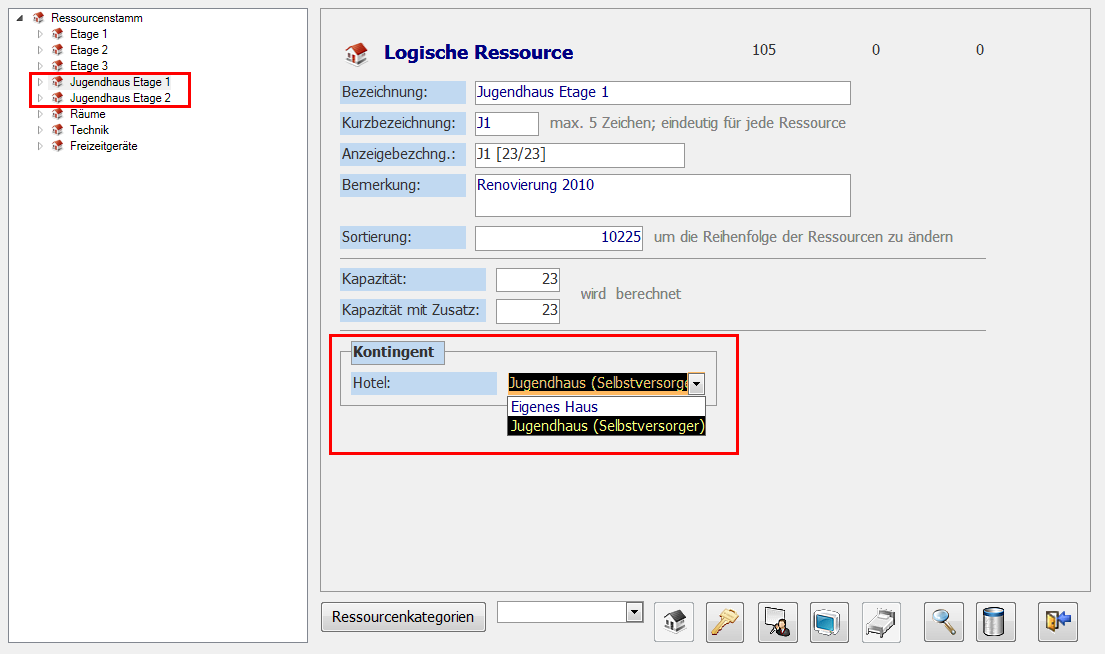
Task: Open the dropdown next to Ressourcenkategorien
Action: tap(633, 612)
